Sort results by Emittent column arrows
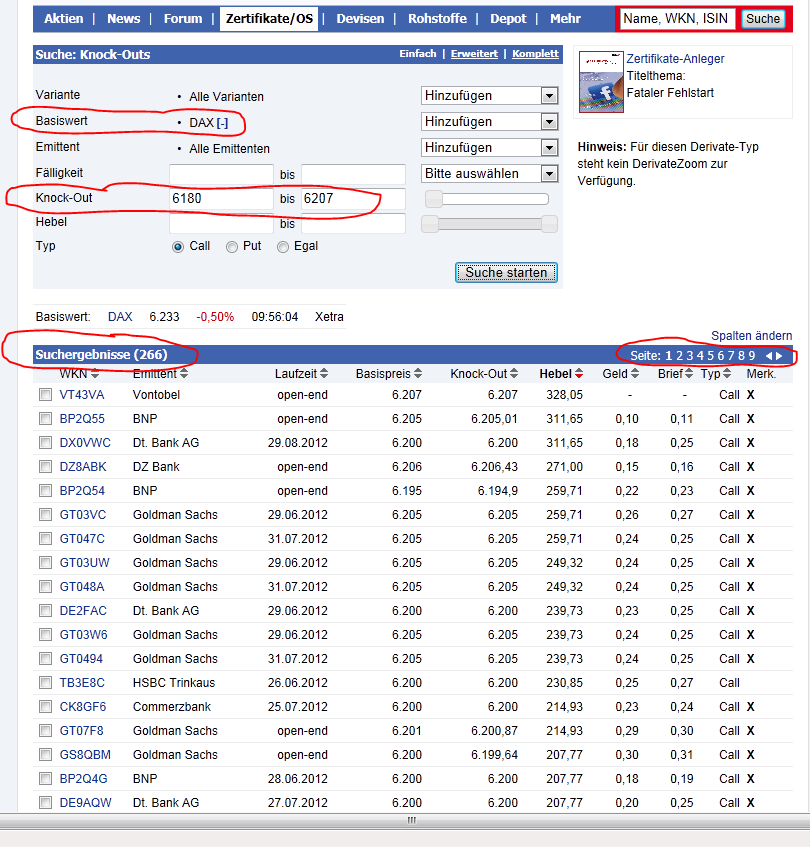The height and width of the screenshot is (847, 810). click(x=184, y=373)
